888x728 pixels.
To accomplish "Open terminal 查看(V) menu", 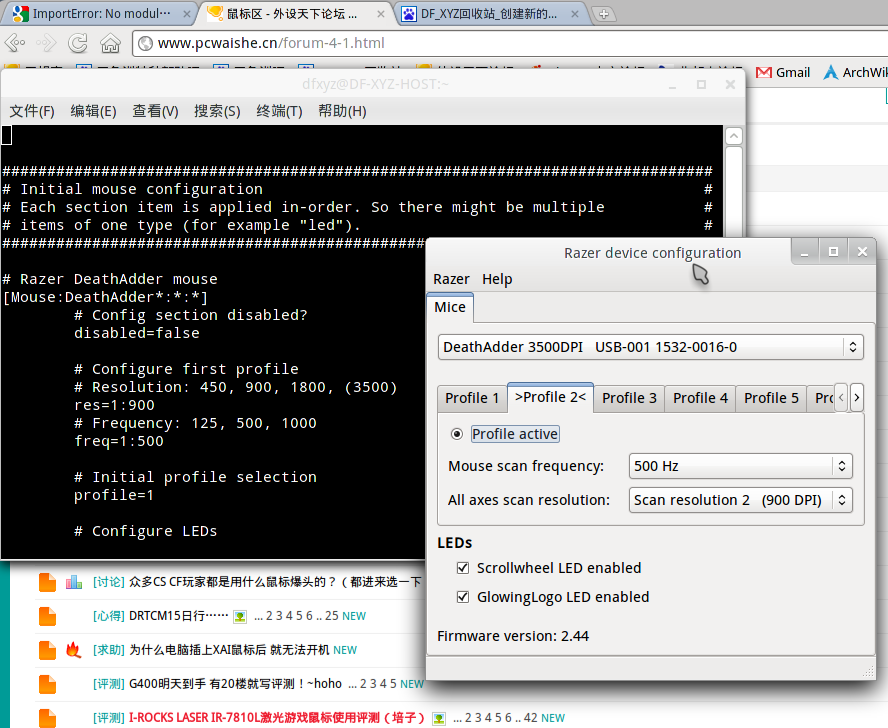I will point(155,111).
